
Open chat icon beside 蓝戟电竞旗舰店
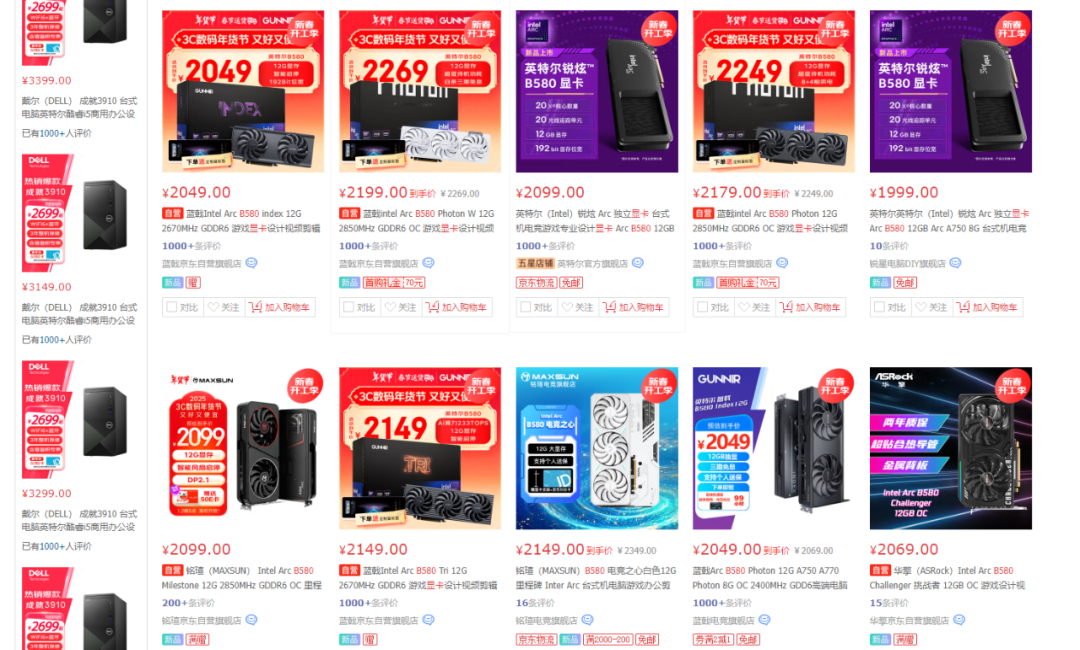pos(765,620)
